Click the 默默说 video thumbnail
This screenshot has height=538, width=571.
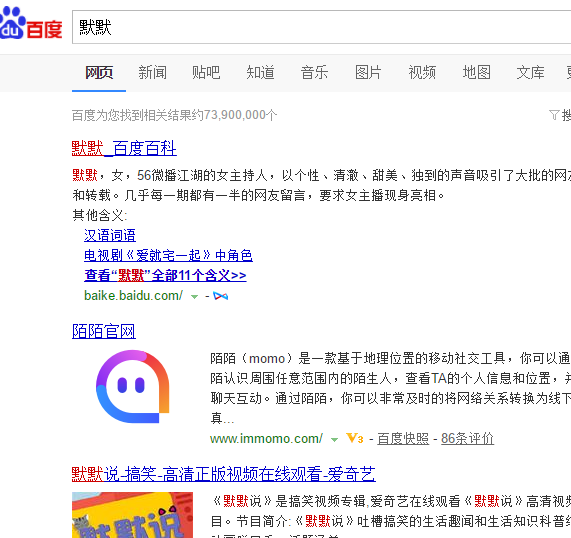[132, 515]
